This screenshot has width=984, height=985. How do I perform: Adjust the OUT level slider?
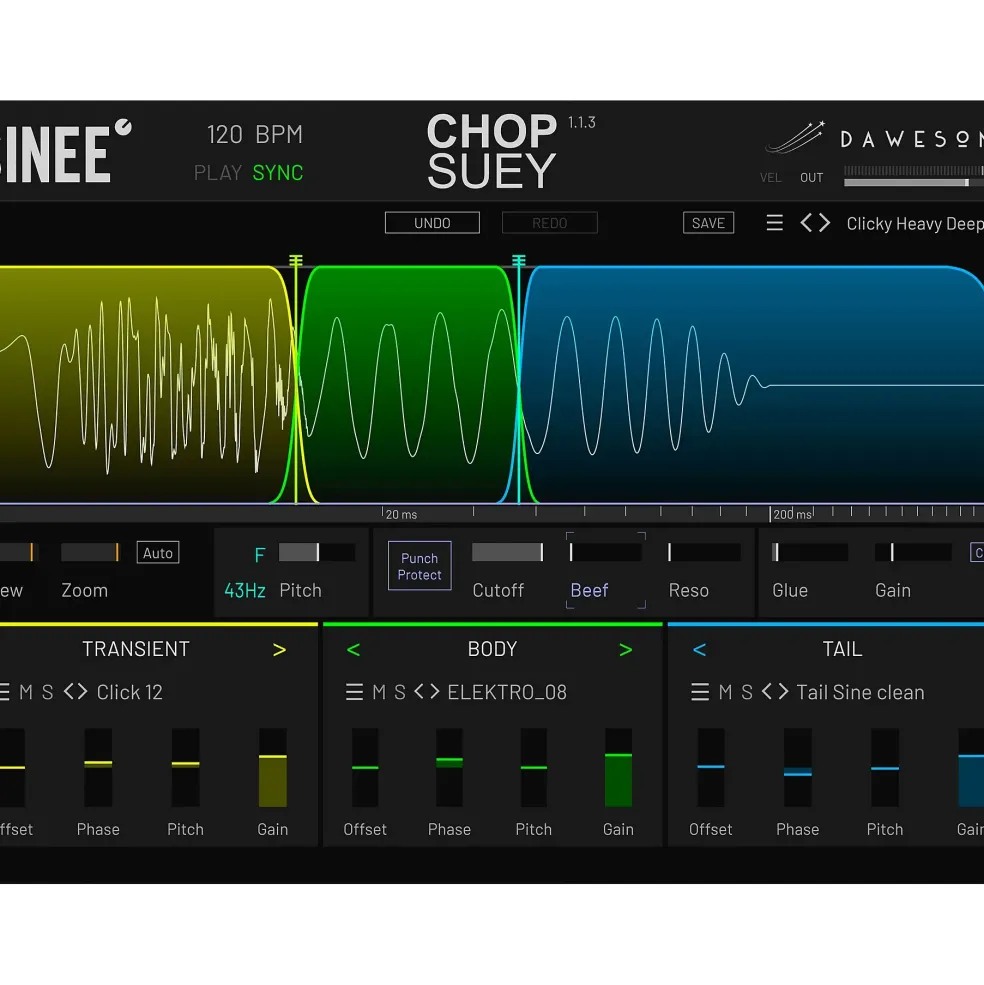point(914,183)
